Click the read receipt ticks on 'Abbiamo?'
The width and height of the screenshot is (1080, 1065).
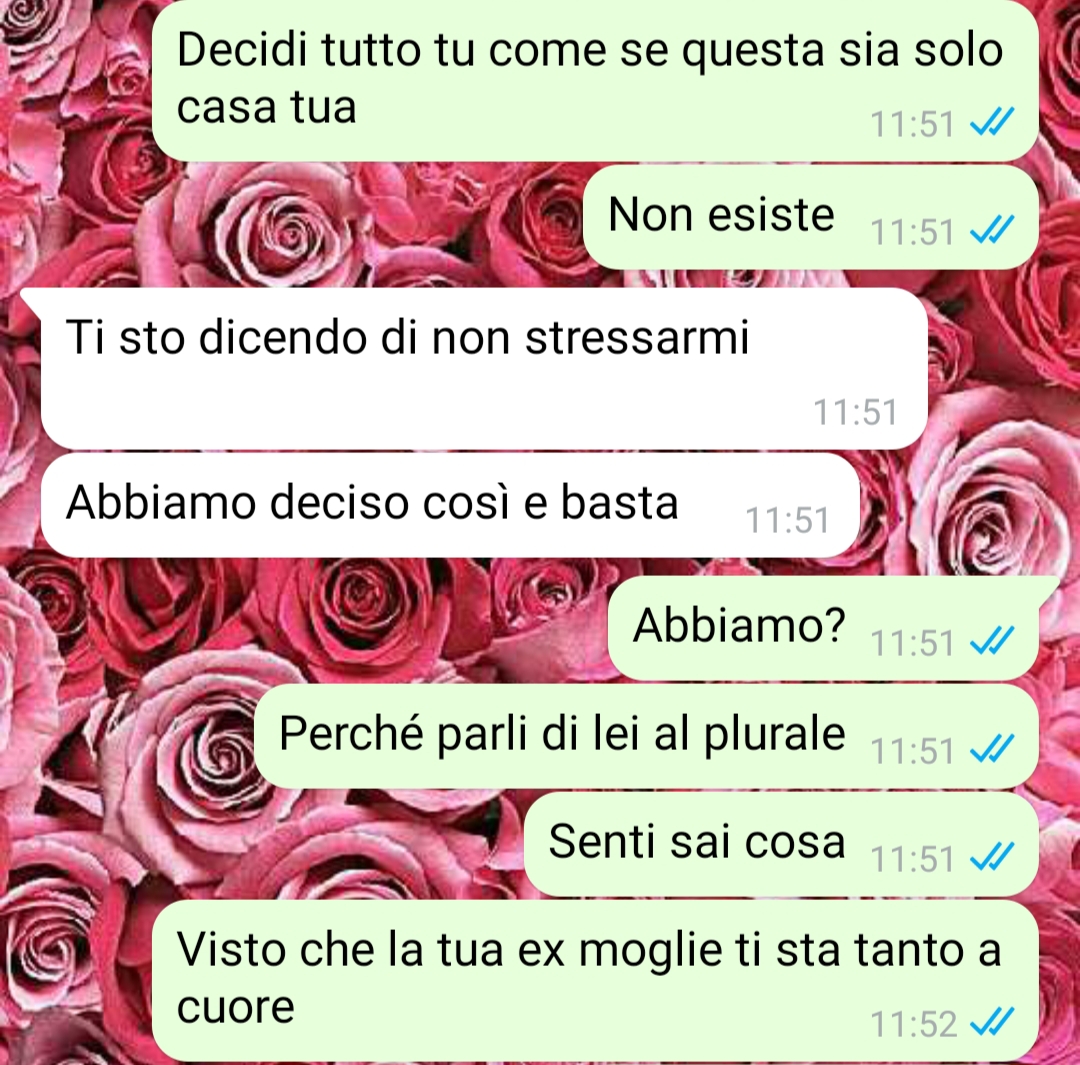click(992, 641)
